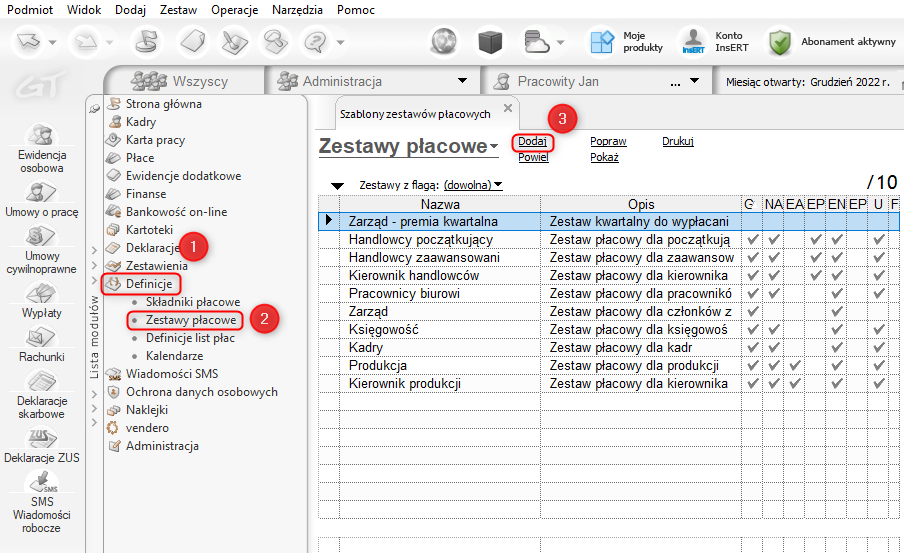Expand the Zestawienia tree node chevron
The image size is (904, 553).
95,266
